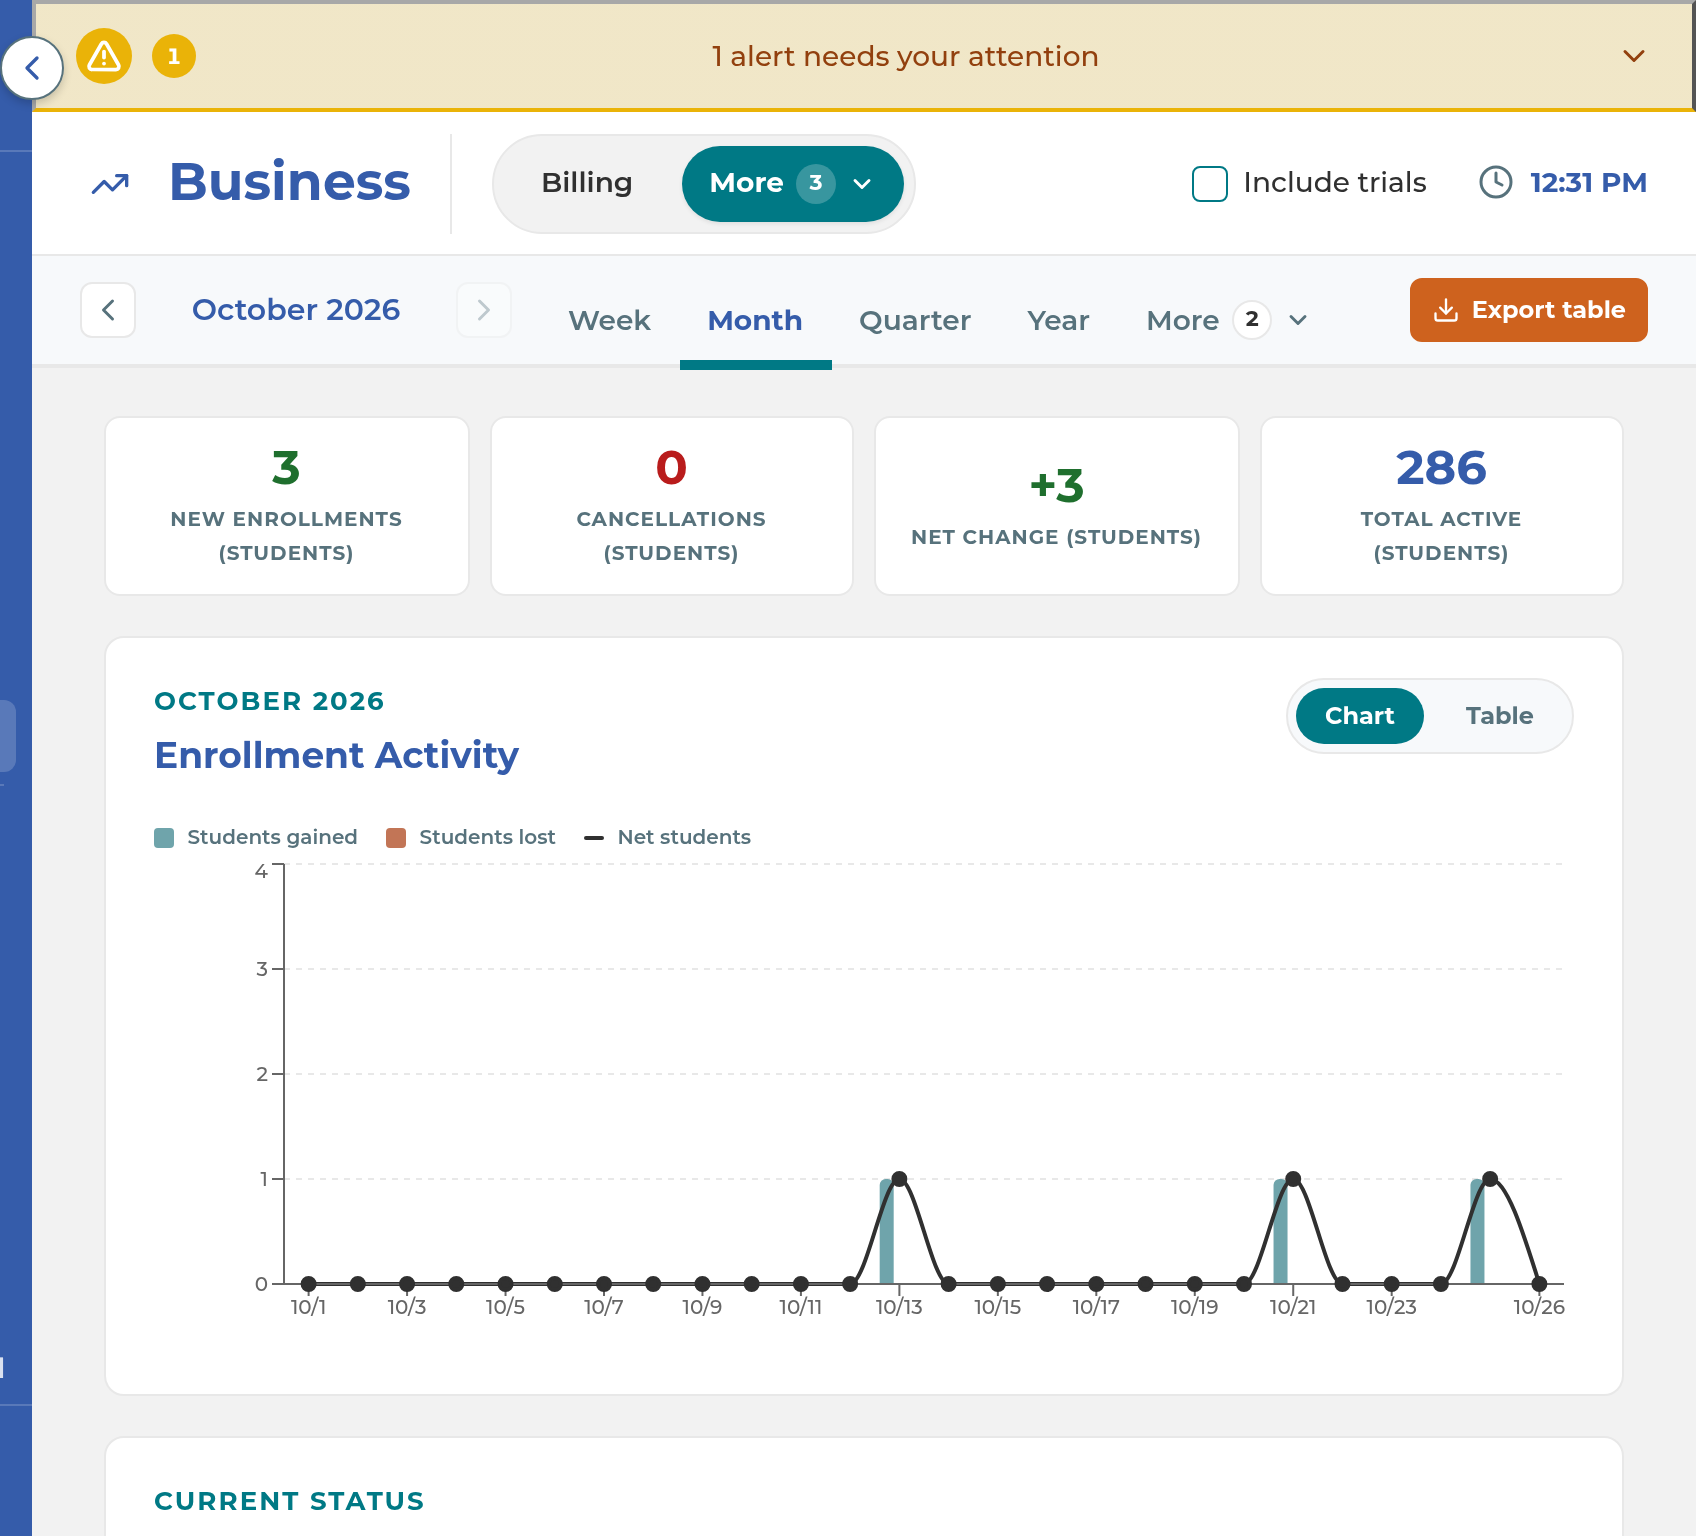Enable the Include trials checkbox
1696x1536 pixels.
coord(1210,184)
